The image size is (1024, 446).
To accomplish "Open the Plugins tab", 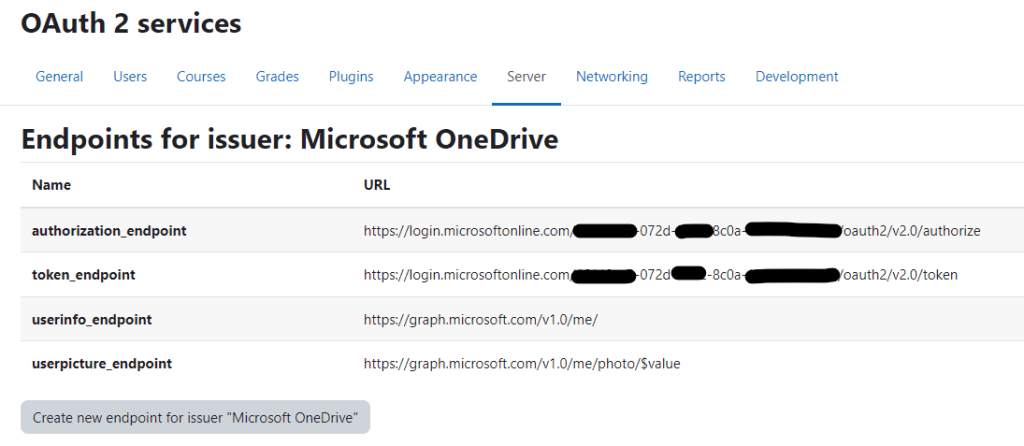I will coord(351,77).
